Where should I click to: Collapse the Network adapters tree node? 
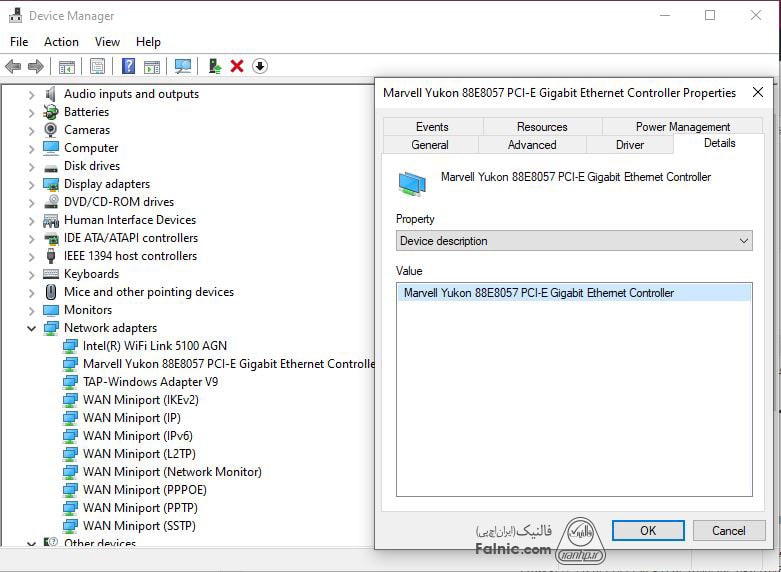31,328
